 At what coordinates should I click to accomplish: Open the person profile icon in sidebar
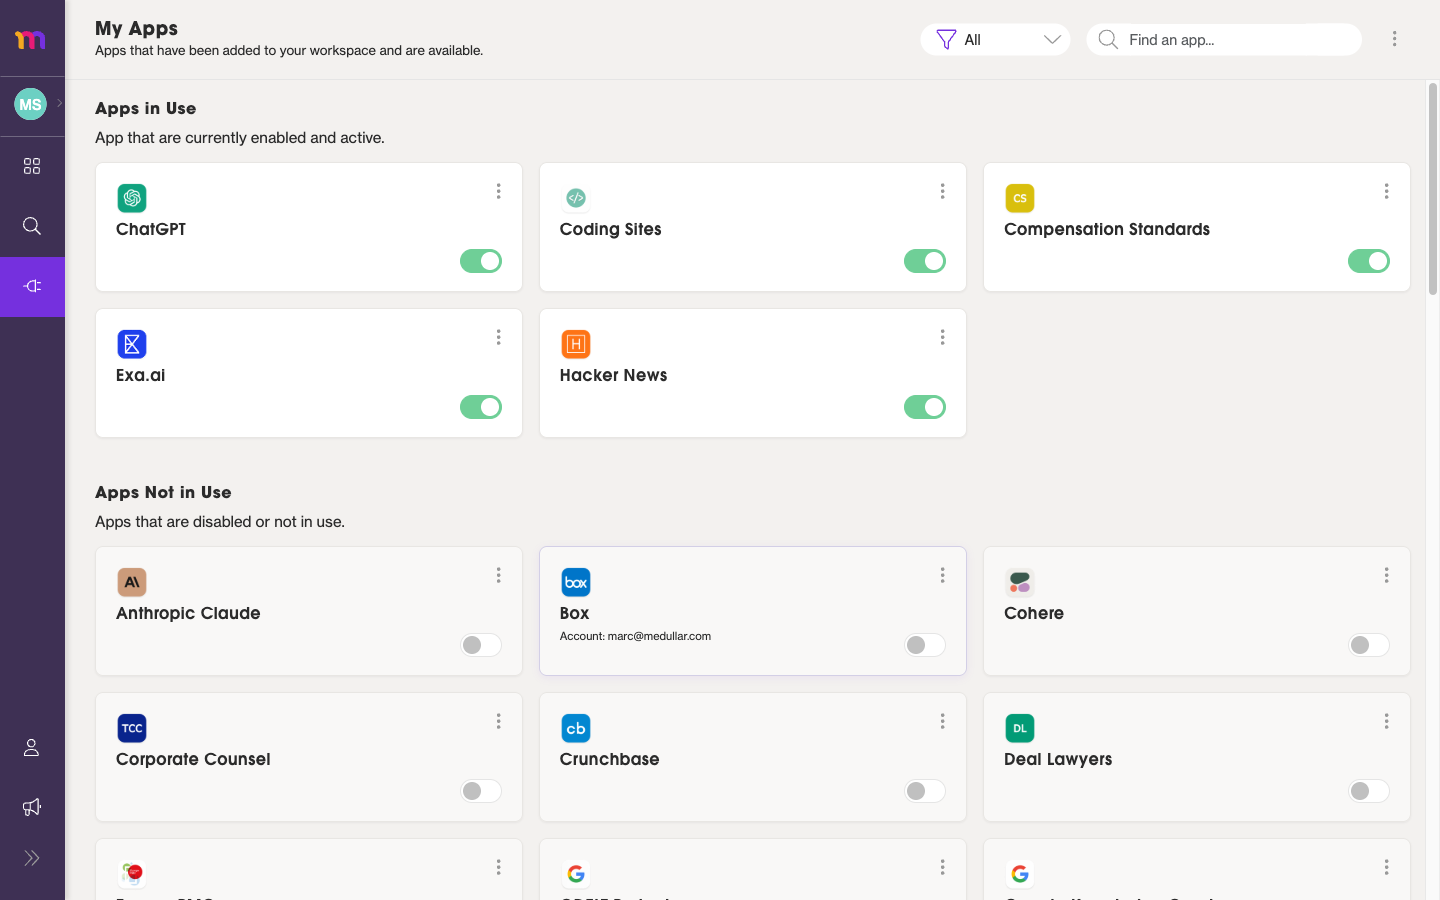tap(32, 748)
